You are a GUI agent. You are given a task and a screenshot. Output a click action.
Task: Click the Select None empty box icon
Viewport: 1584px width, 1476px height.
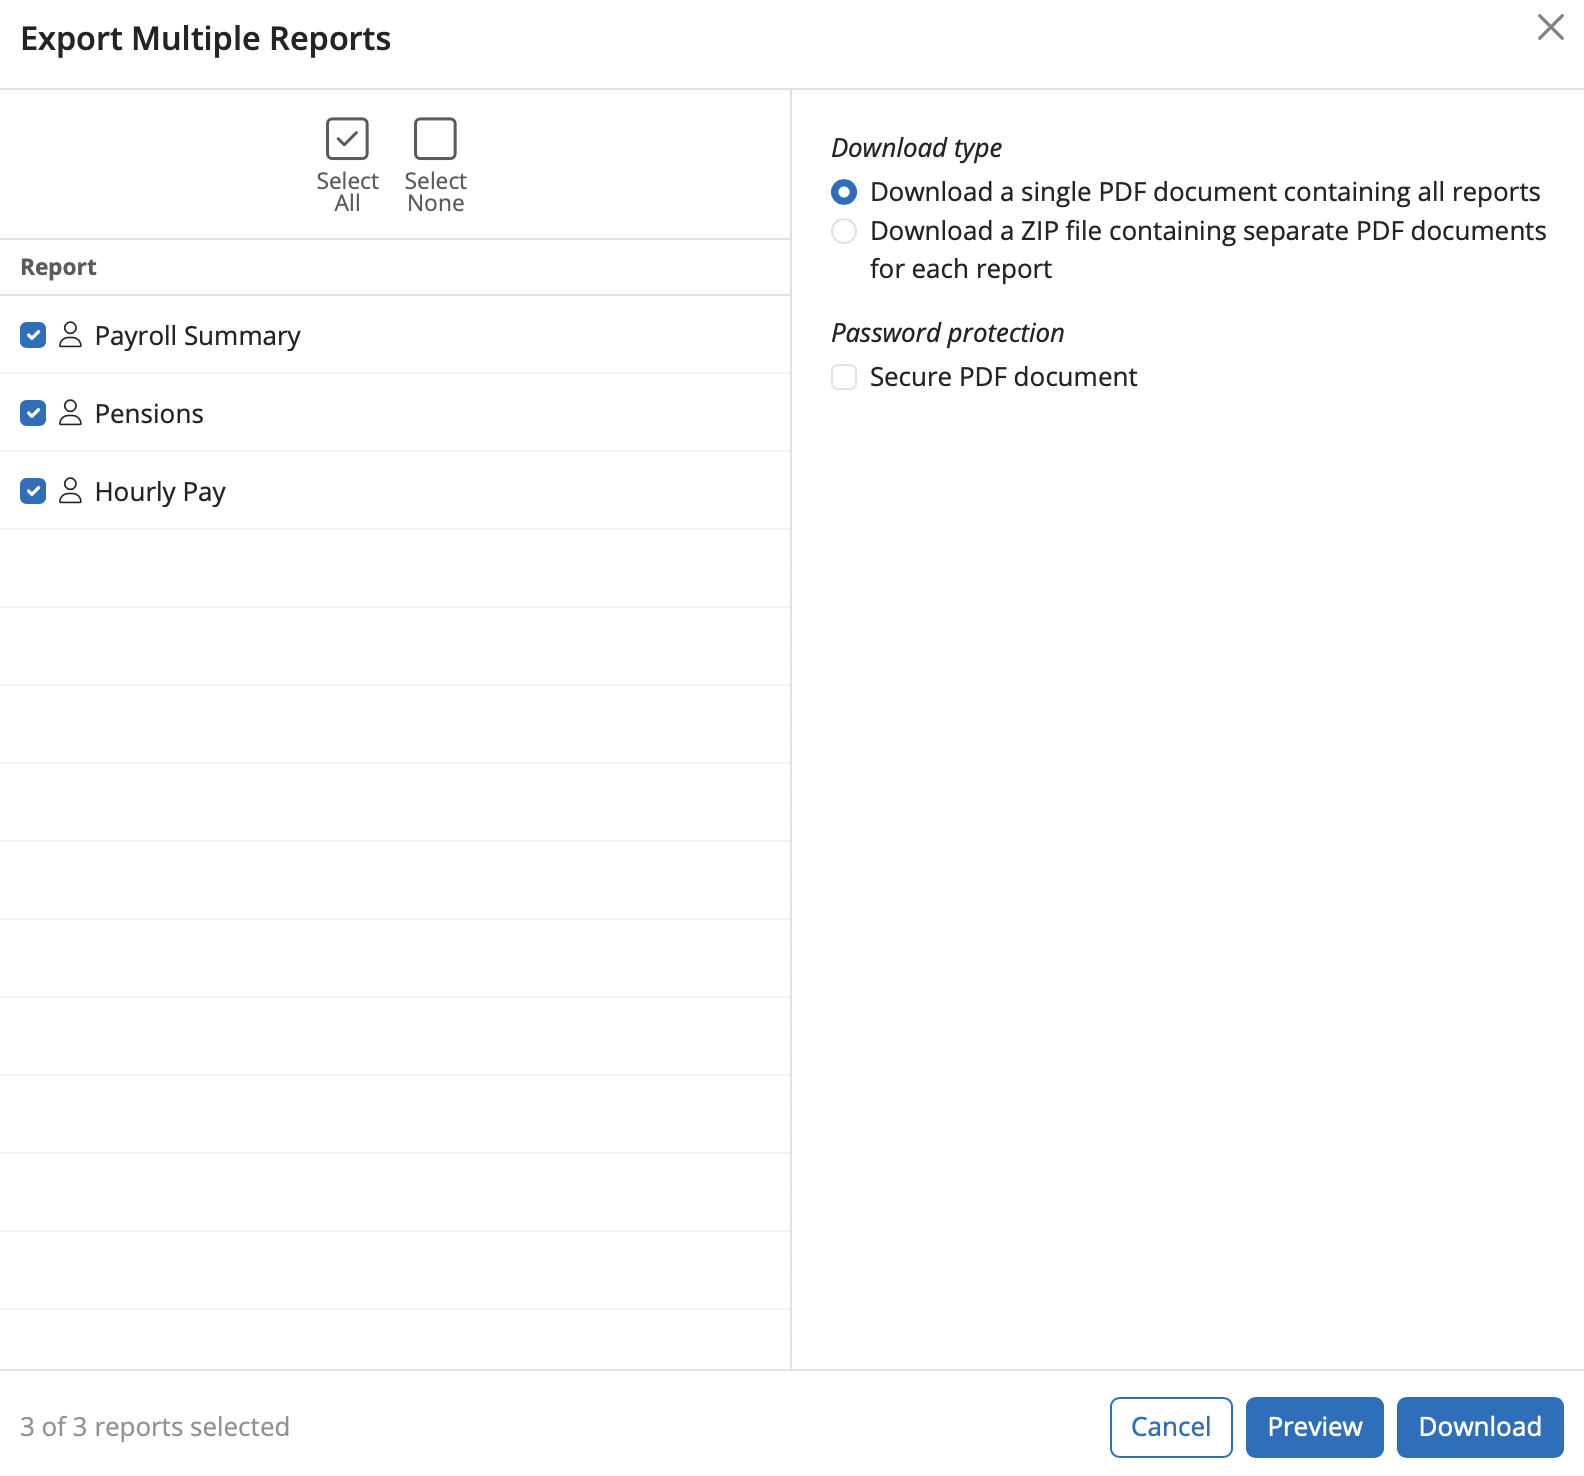pos(435,139)
